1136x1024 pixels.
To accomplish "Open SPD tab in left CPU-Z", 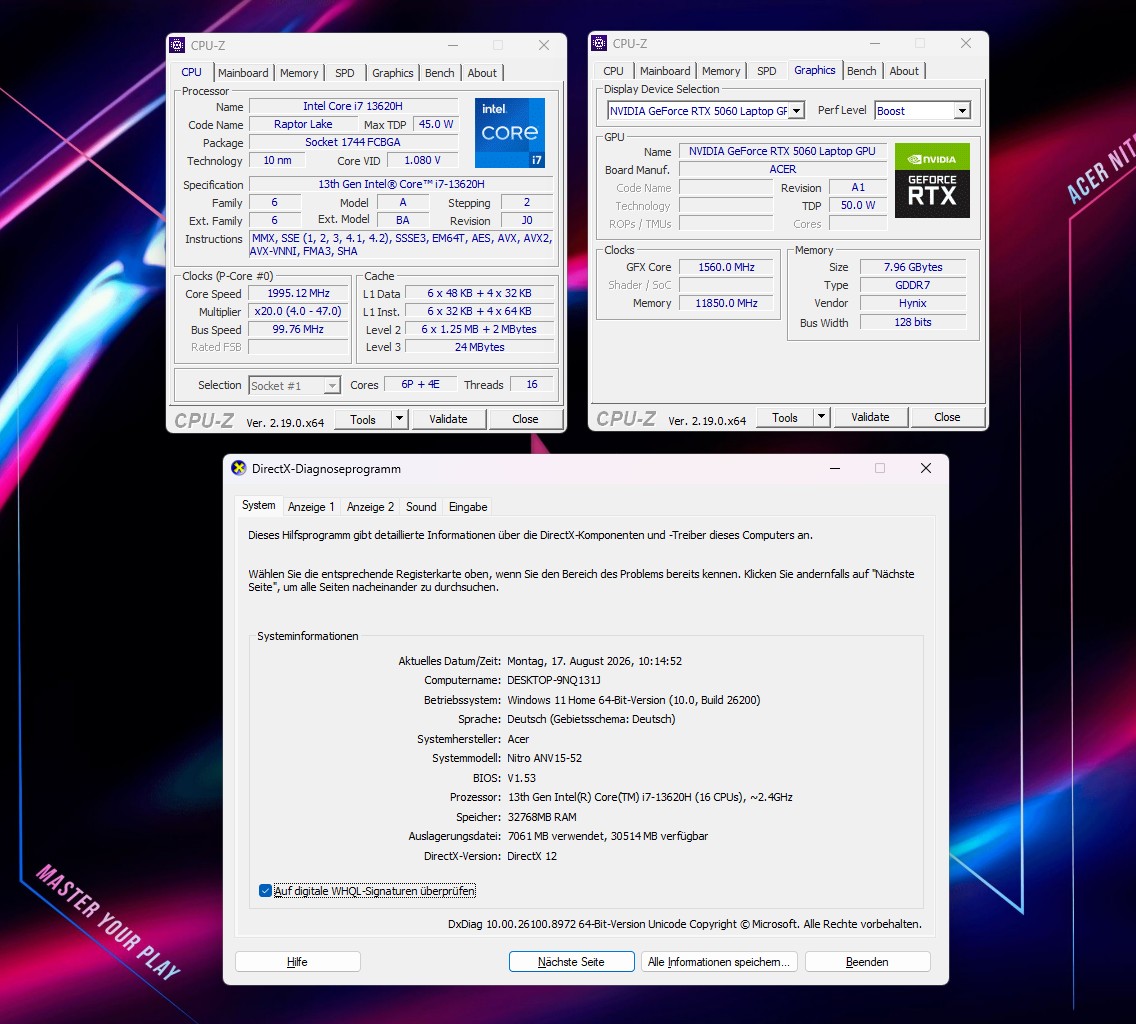I will click(345, 72).
